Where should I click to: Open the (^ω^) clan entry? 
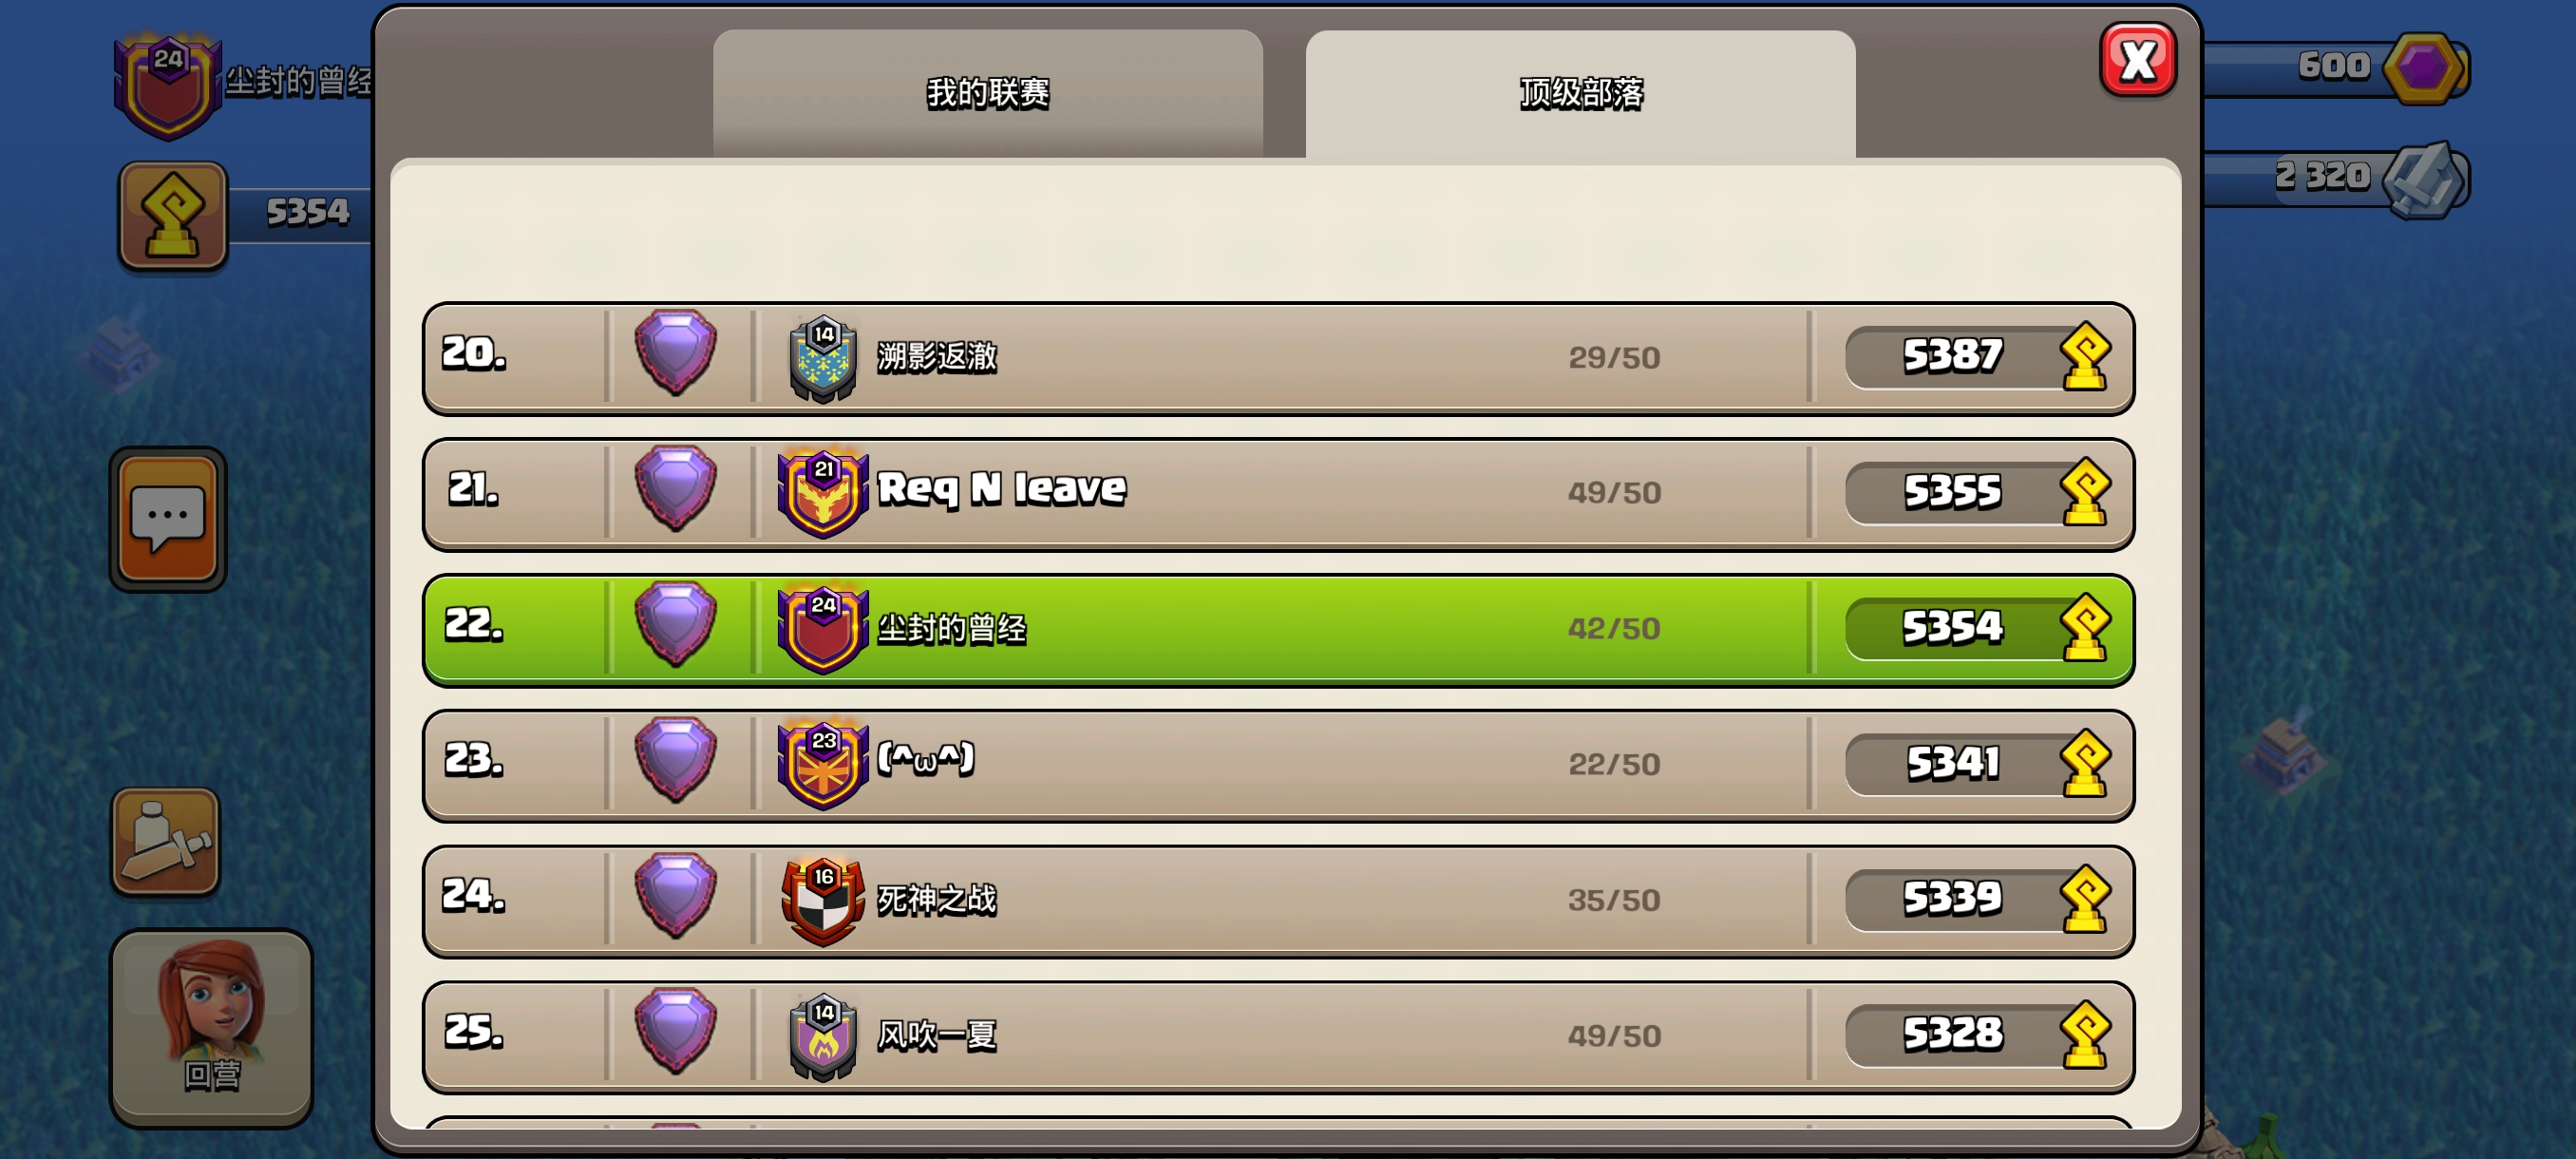point(1278,765)
